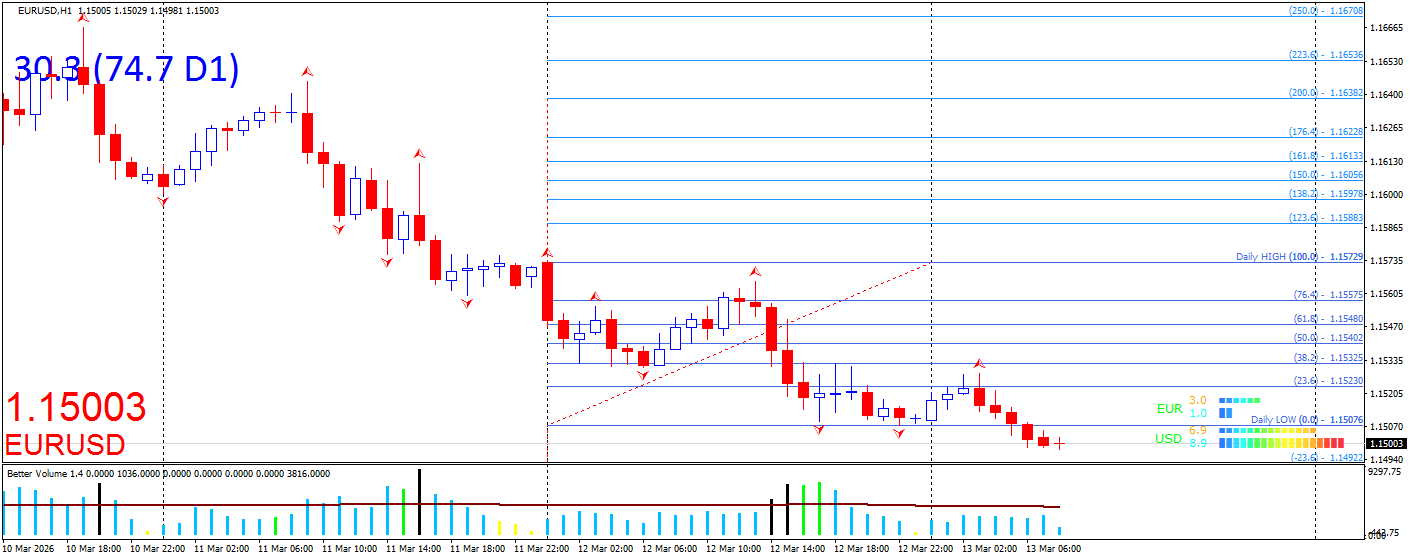Click the "10 Mar 2026" date on time axis
The height and width of the screenshot is (560, 1410).
(x=29, y=549)
